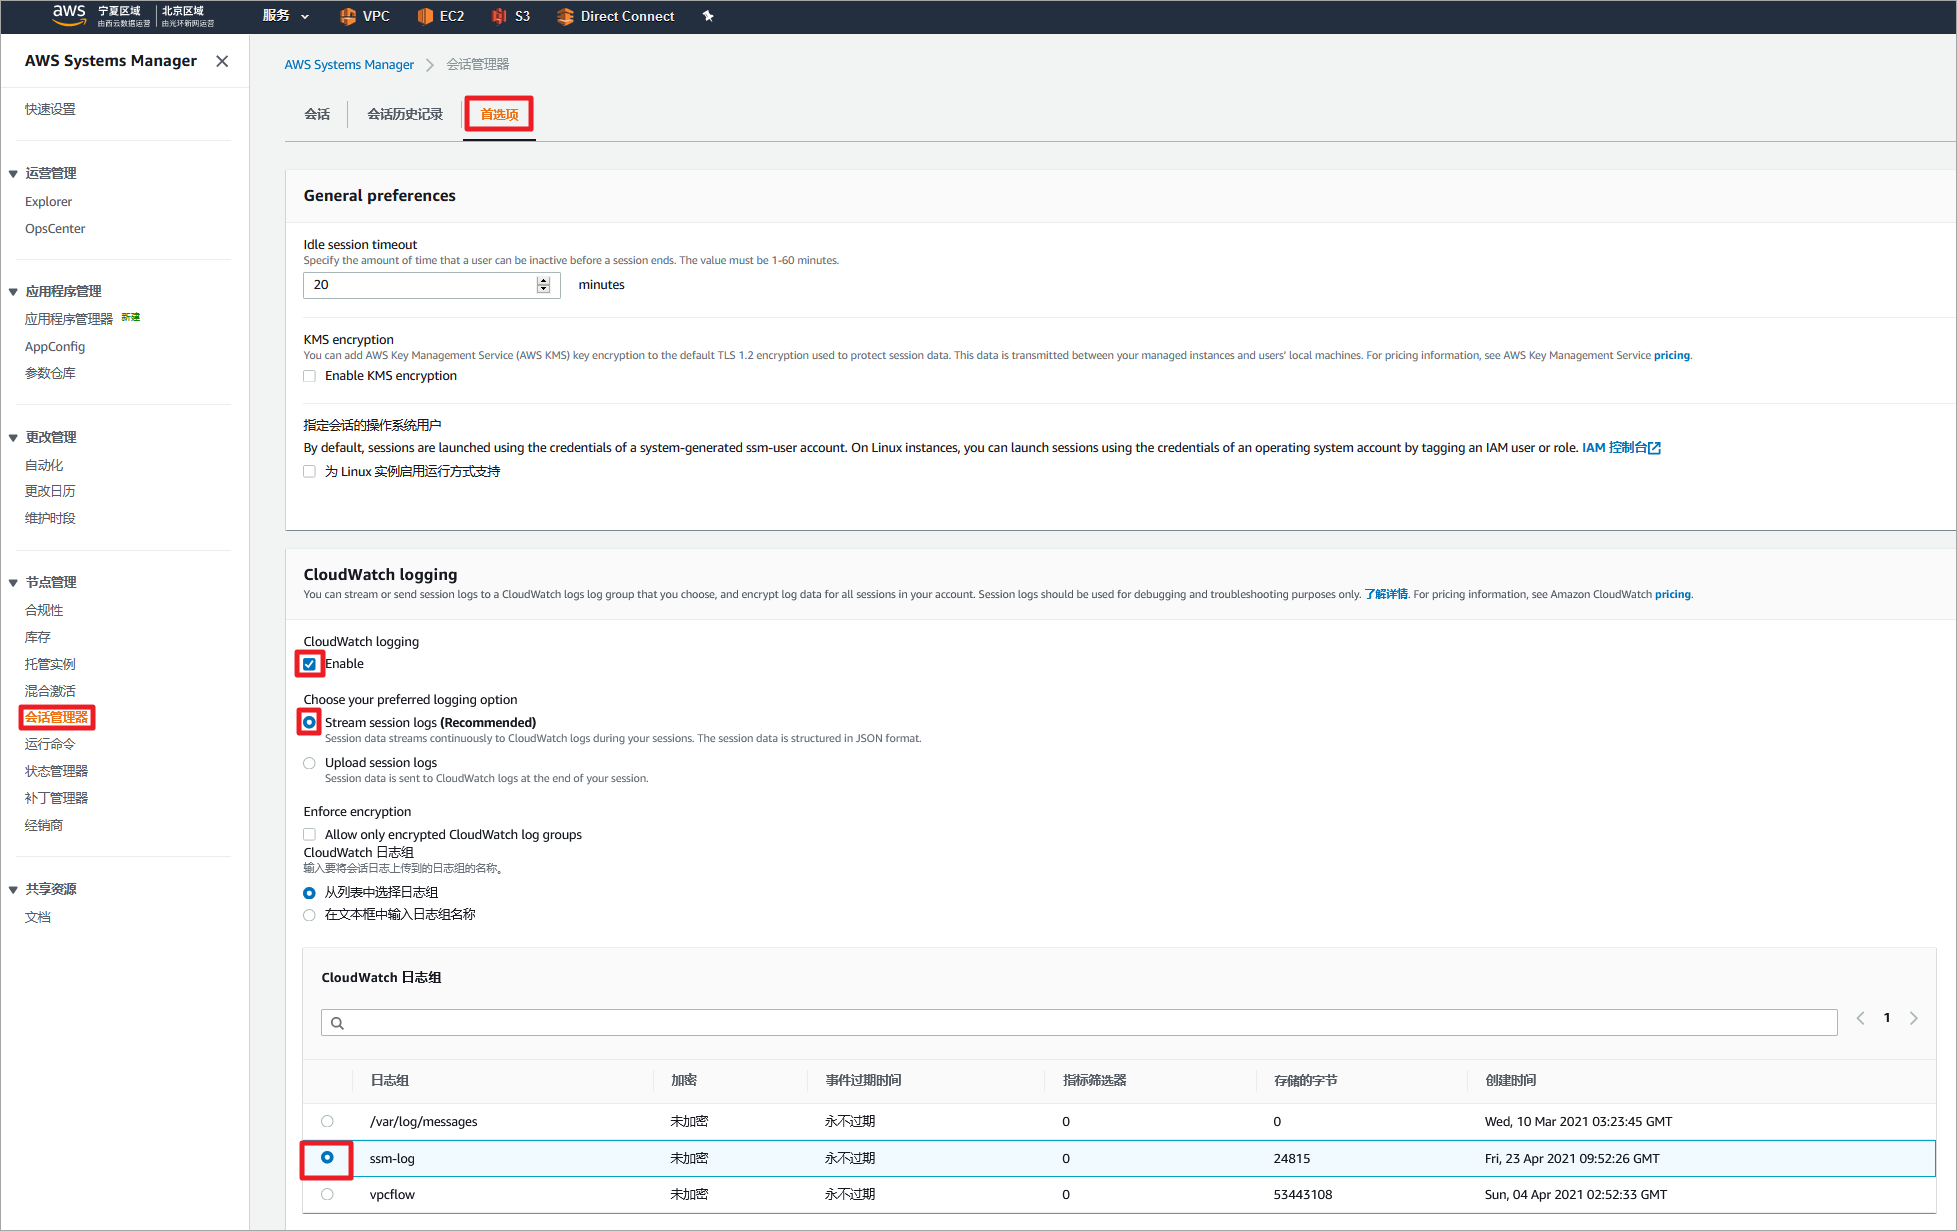Select 从列表中选择日志组 radio option

click(309, 893)
